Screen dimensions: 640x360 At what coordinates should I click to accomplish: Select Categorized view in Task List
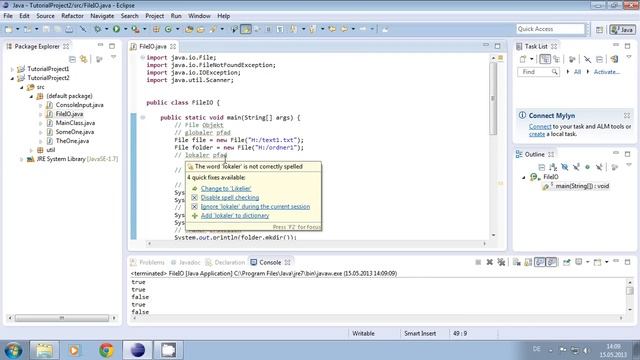tap(545, 59)
